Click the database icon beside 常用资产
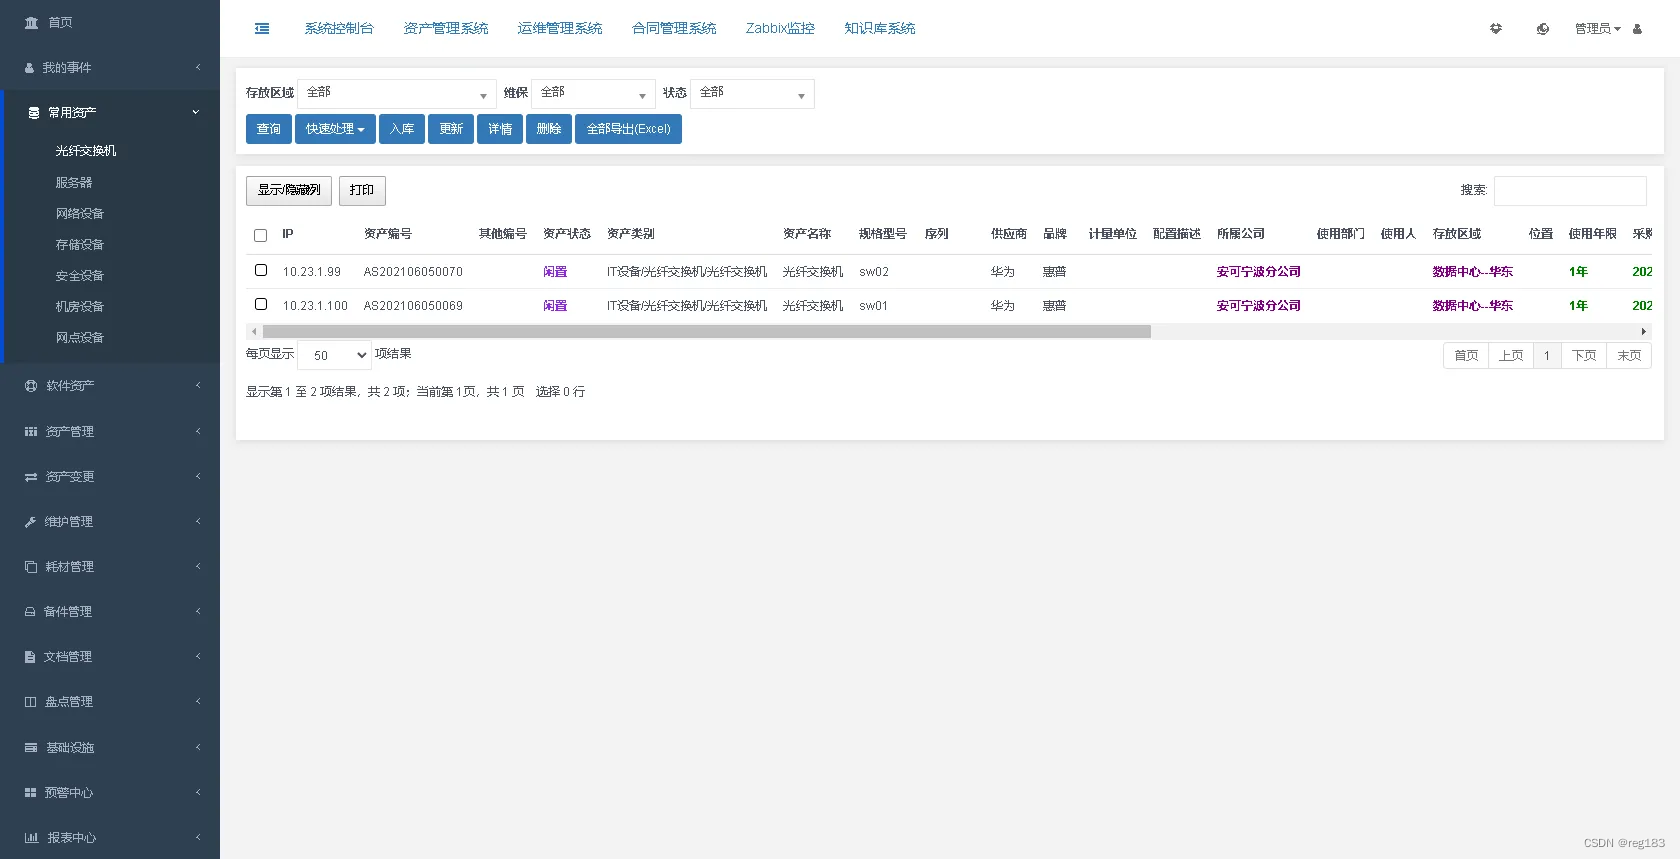Screen dimensions: 1680x859 (34, 113)
